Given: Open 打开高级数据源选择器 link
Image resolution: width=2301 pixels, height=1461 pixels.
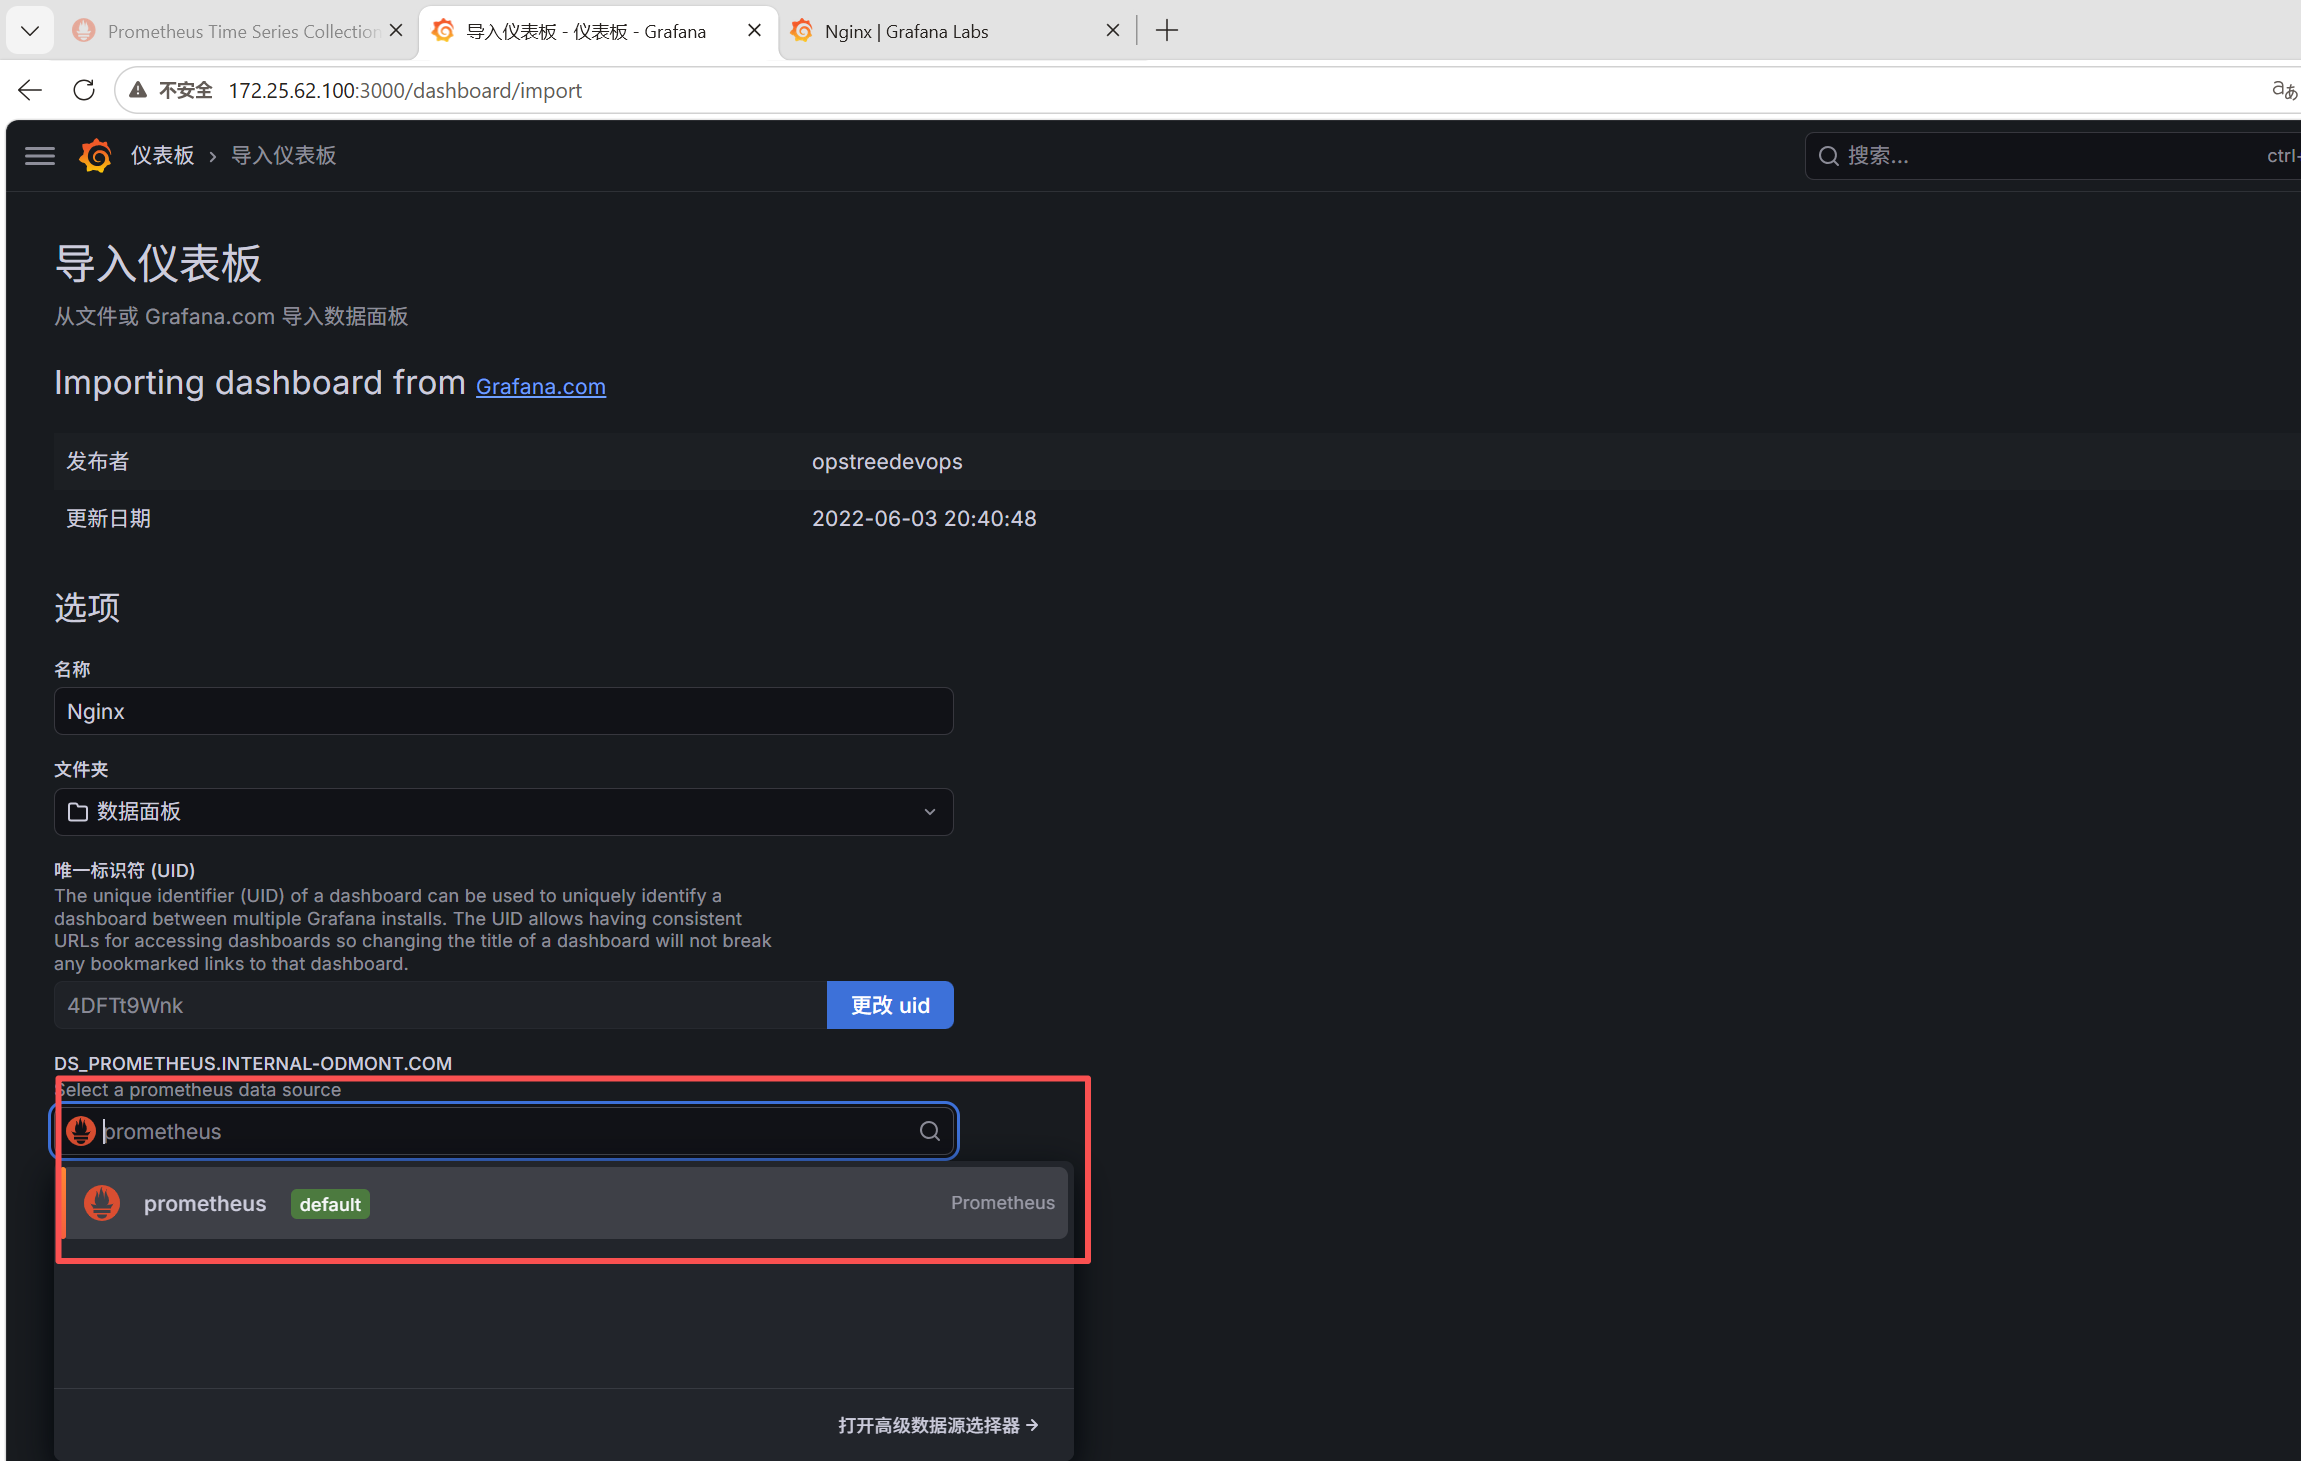Looking at the screenshot, I should coord(938,1425).
